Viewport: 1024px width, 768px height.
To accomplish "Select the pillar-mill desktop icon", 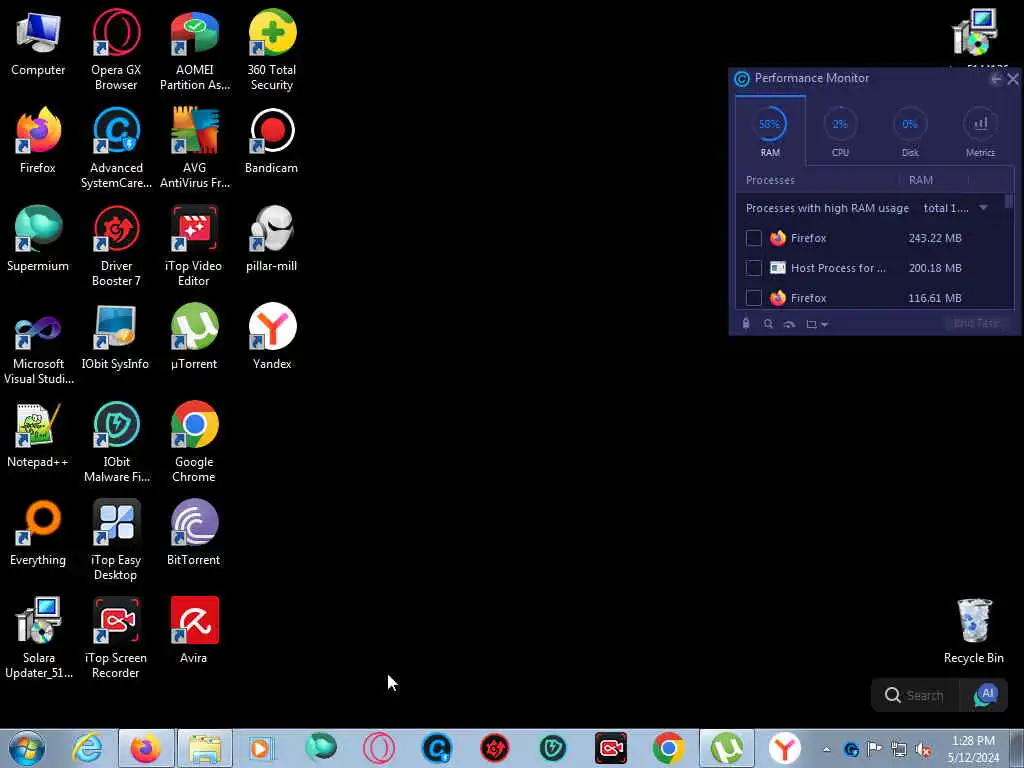I will click(272, 238).
